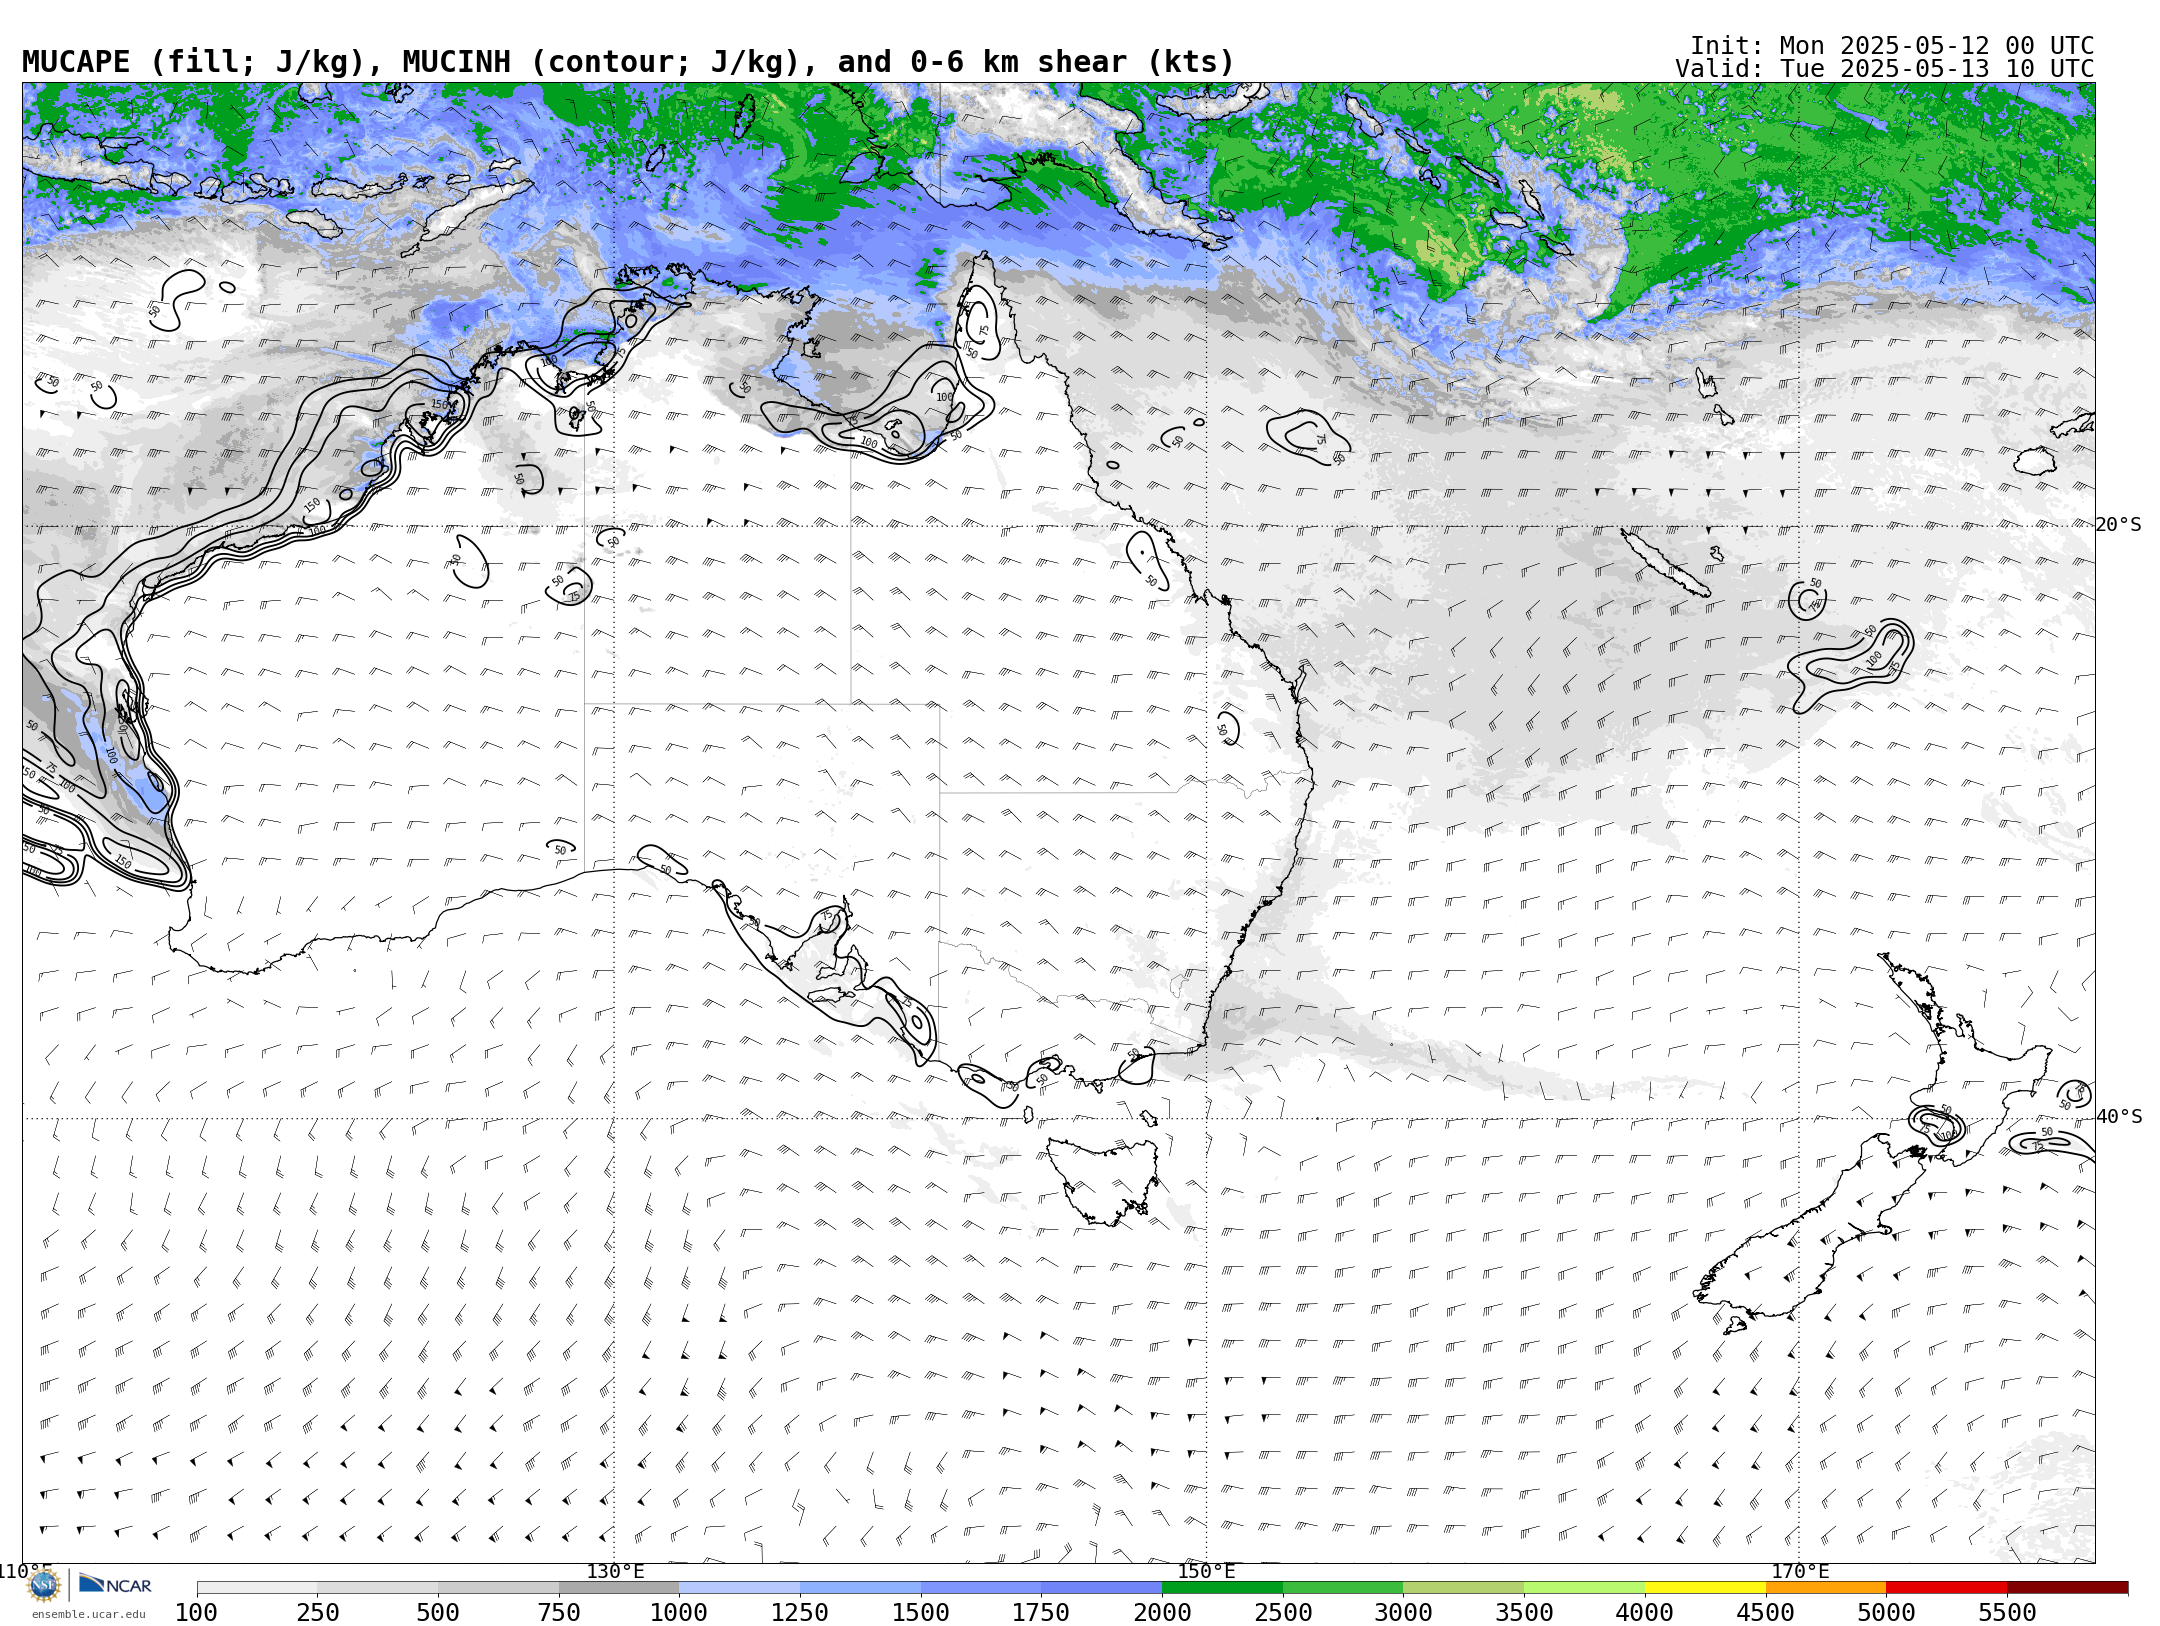Click the NSF logo
2160x1626 pixels.
coord(44,1585)
